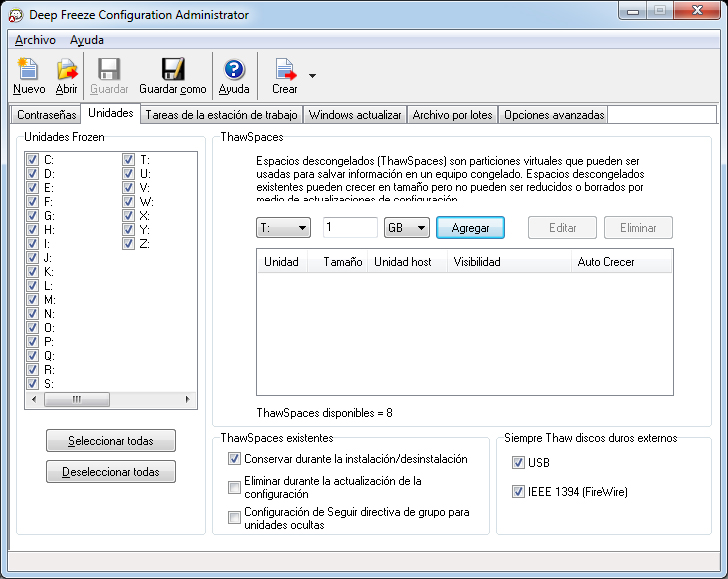Uncheck the C: frozen drive checkbox
Image resolution: width=728 pixels, height=579 pixels.
pyautogui.click(x=32, y=160)
